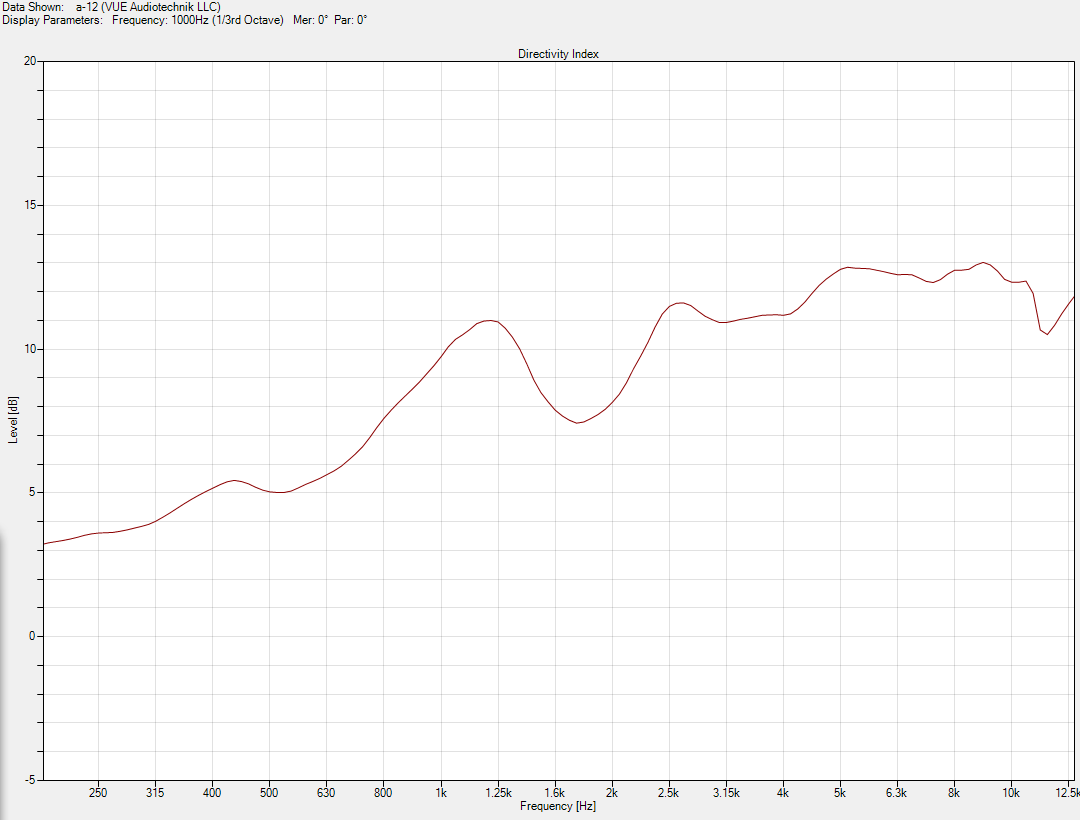Click the 5k frequency axis label
This screenshot has height=820, width=1080.
840,792
